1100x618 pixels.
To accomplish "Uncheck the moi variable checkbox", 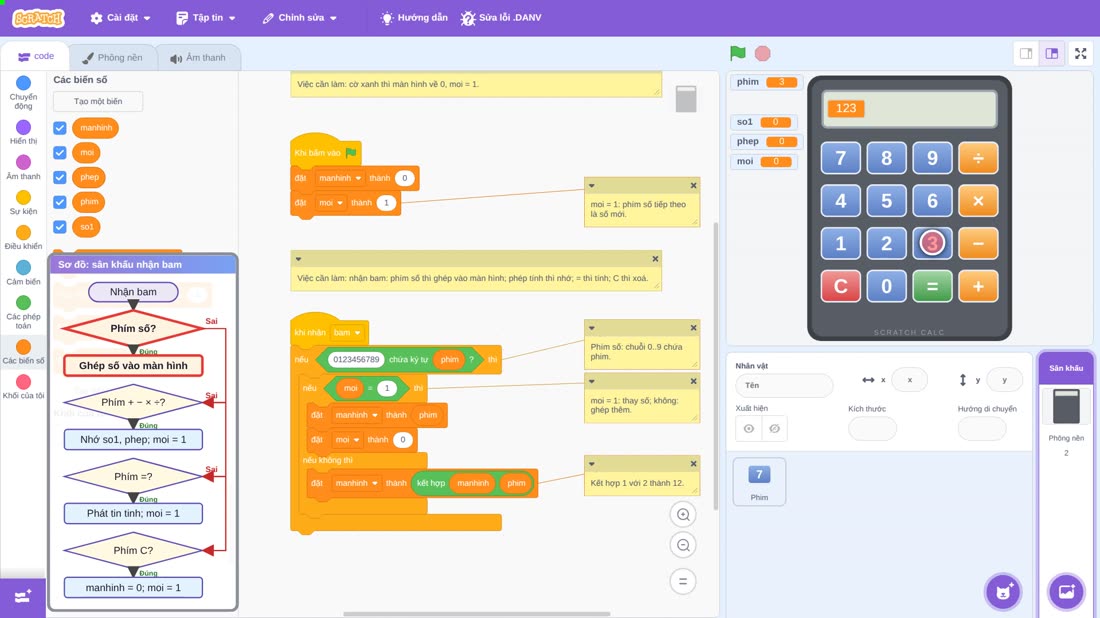I will [60, 152].
